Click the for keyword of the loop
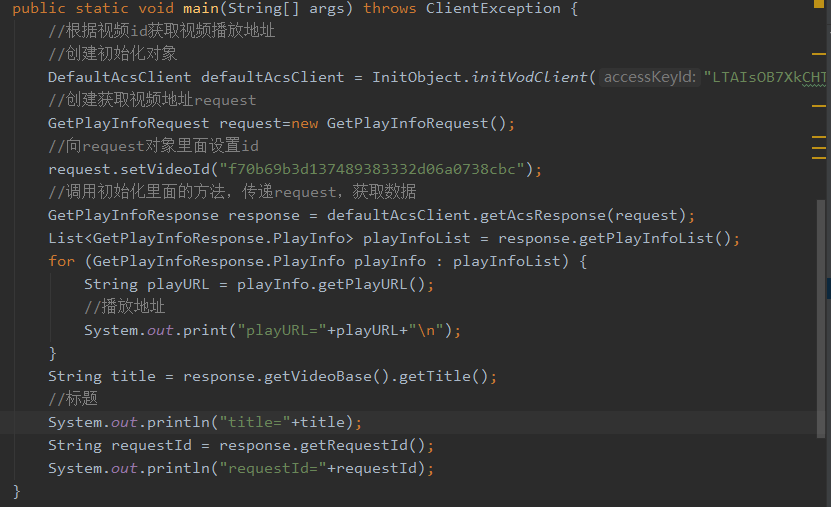 (x=61, y=261)
